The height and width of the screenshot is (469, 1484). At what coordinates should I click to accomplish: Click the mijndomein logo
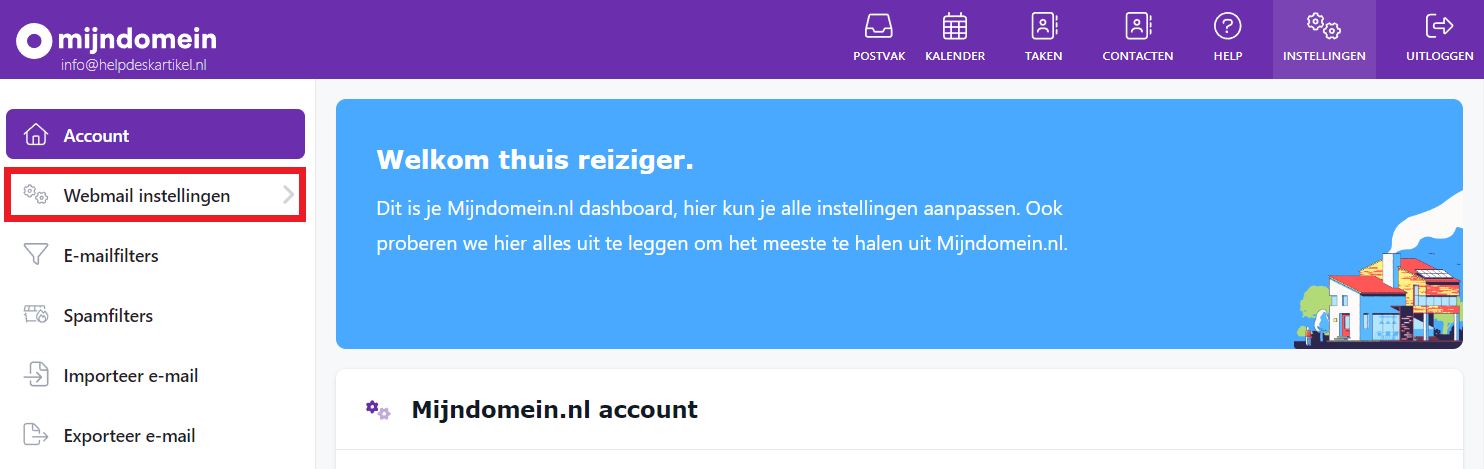[116, 40]
